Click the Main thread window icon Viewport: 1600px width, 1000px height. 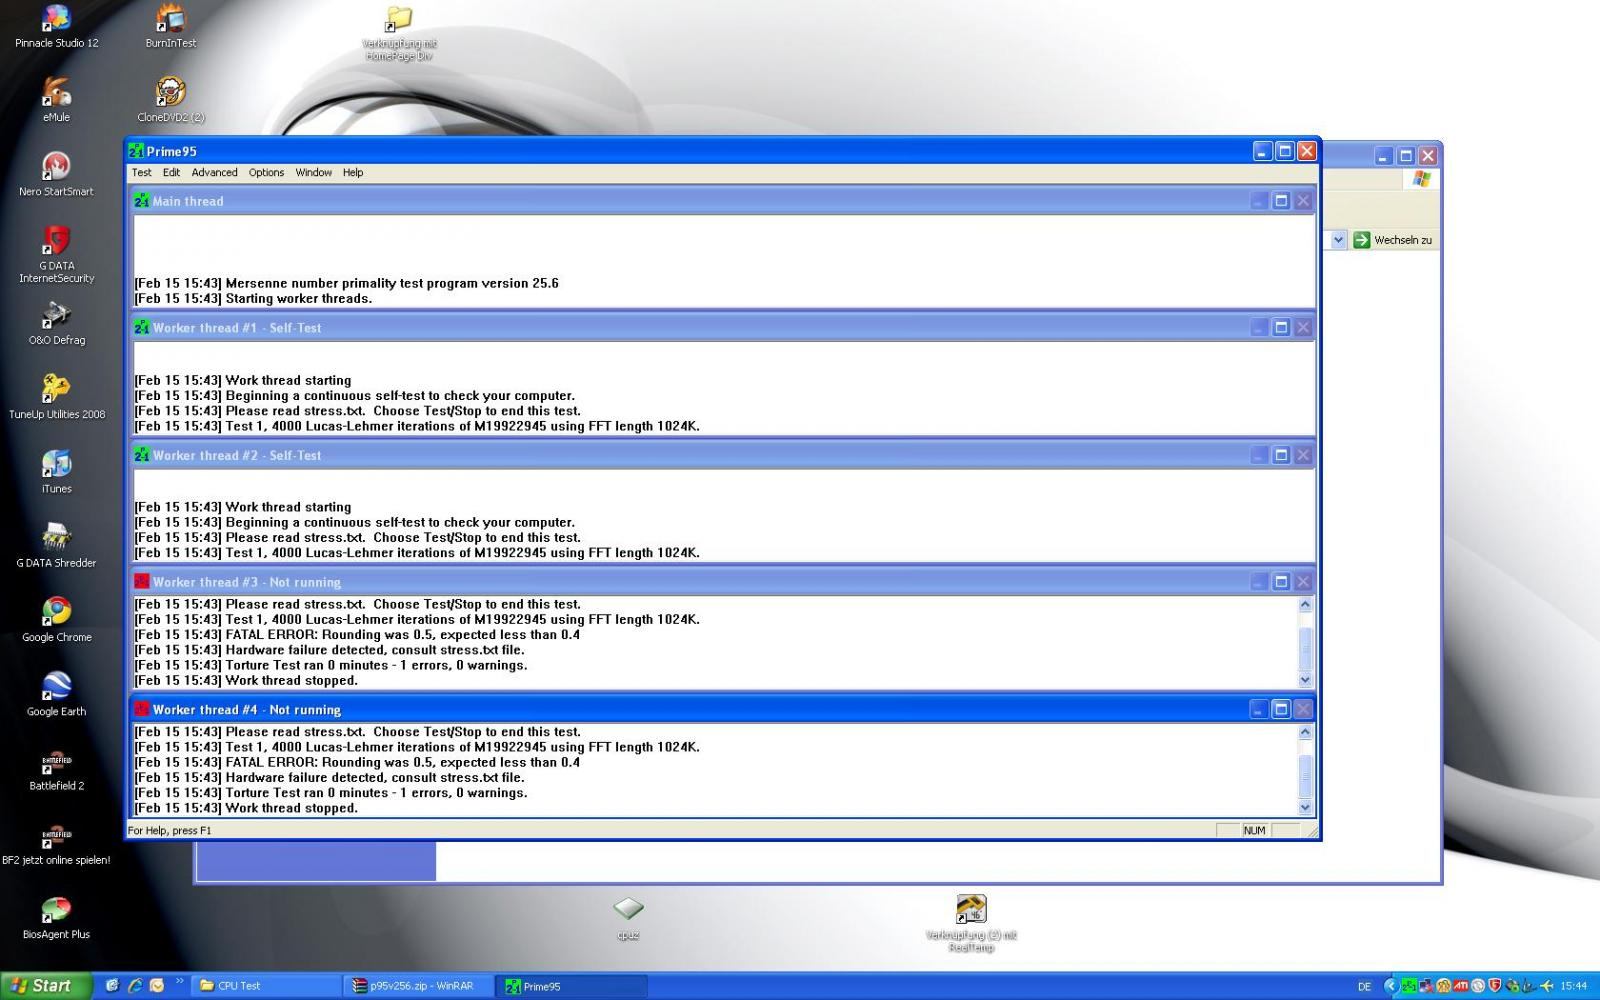(x=142, y=201)
